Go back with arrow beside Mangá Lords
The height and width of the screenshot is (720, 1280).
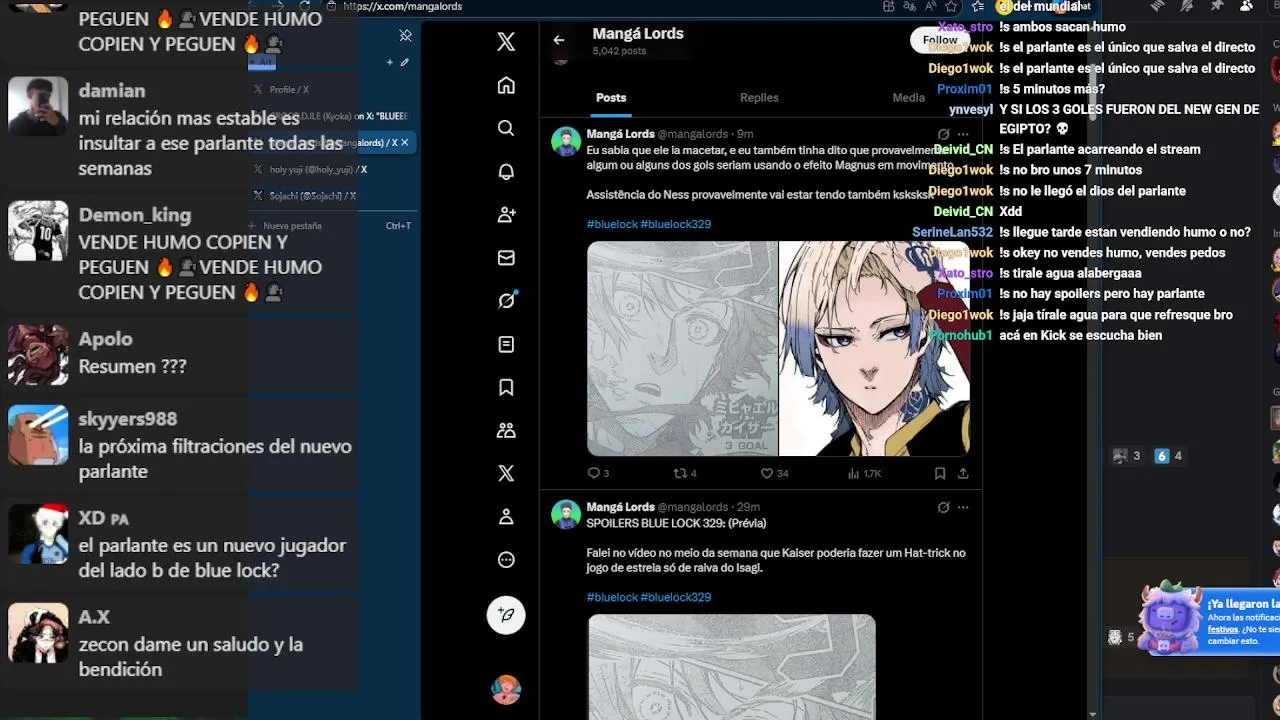point(559,40)
